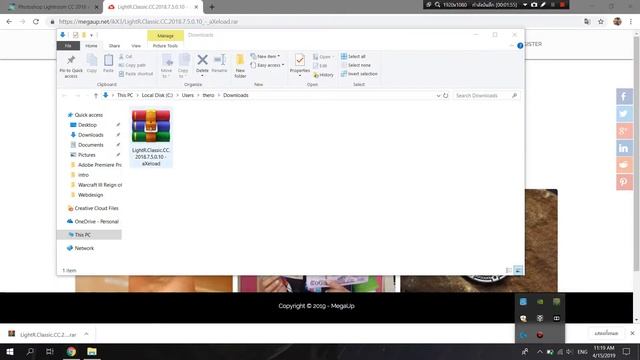Click Cut in Clipboard group
Image resolution: width=640 pixels, height=360 pixels.
click(125, 56)
